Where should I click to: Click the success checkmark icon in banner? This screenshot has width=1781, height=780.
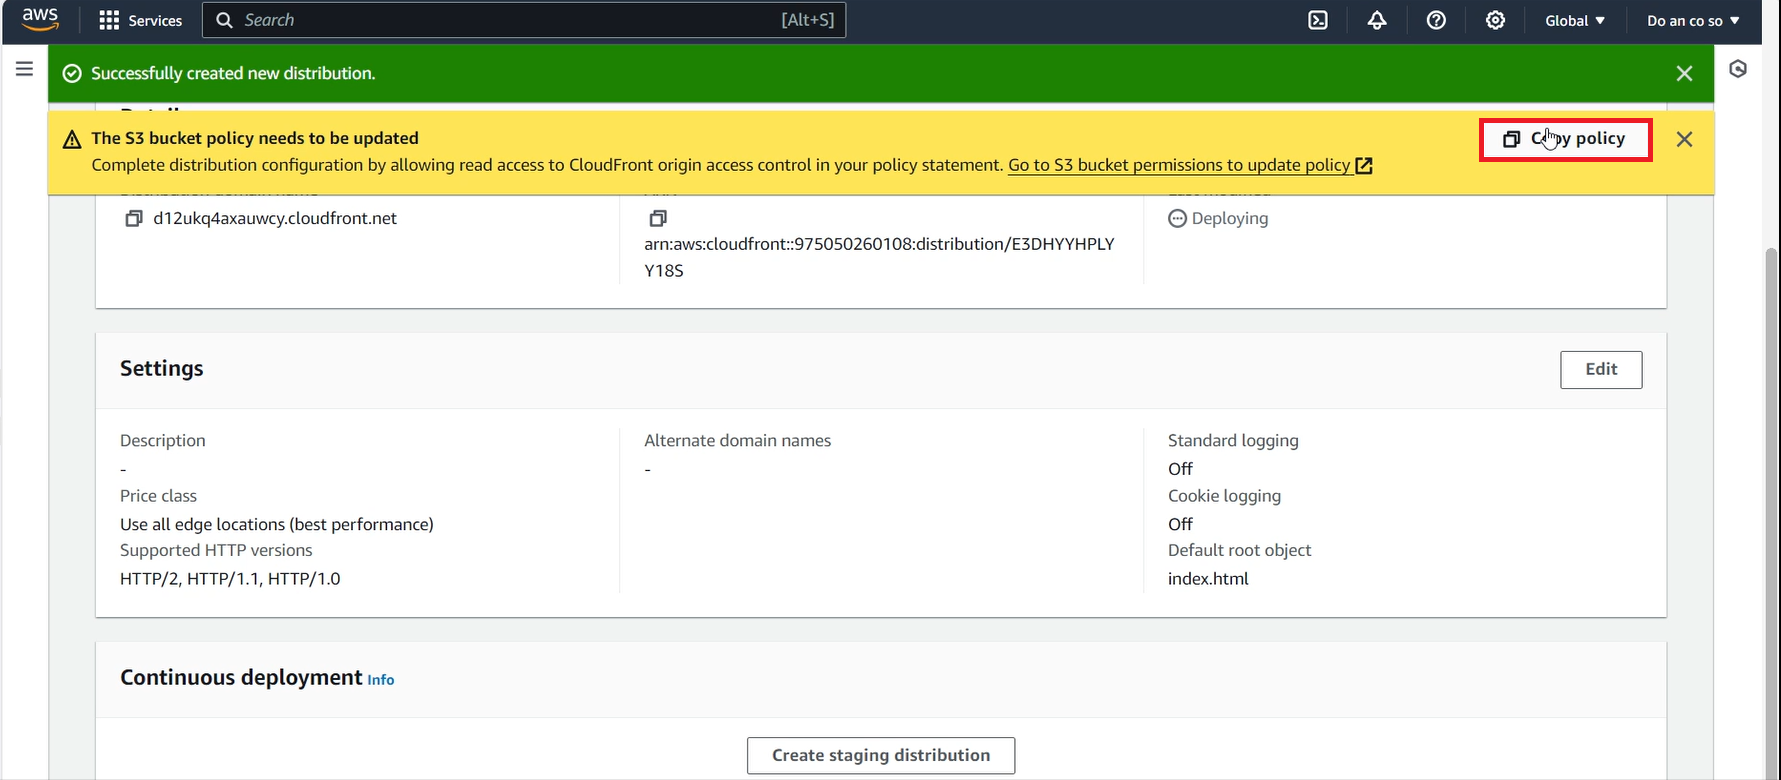(72, 73)
